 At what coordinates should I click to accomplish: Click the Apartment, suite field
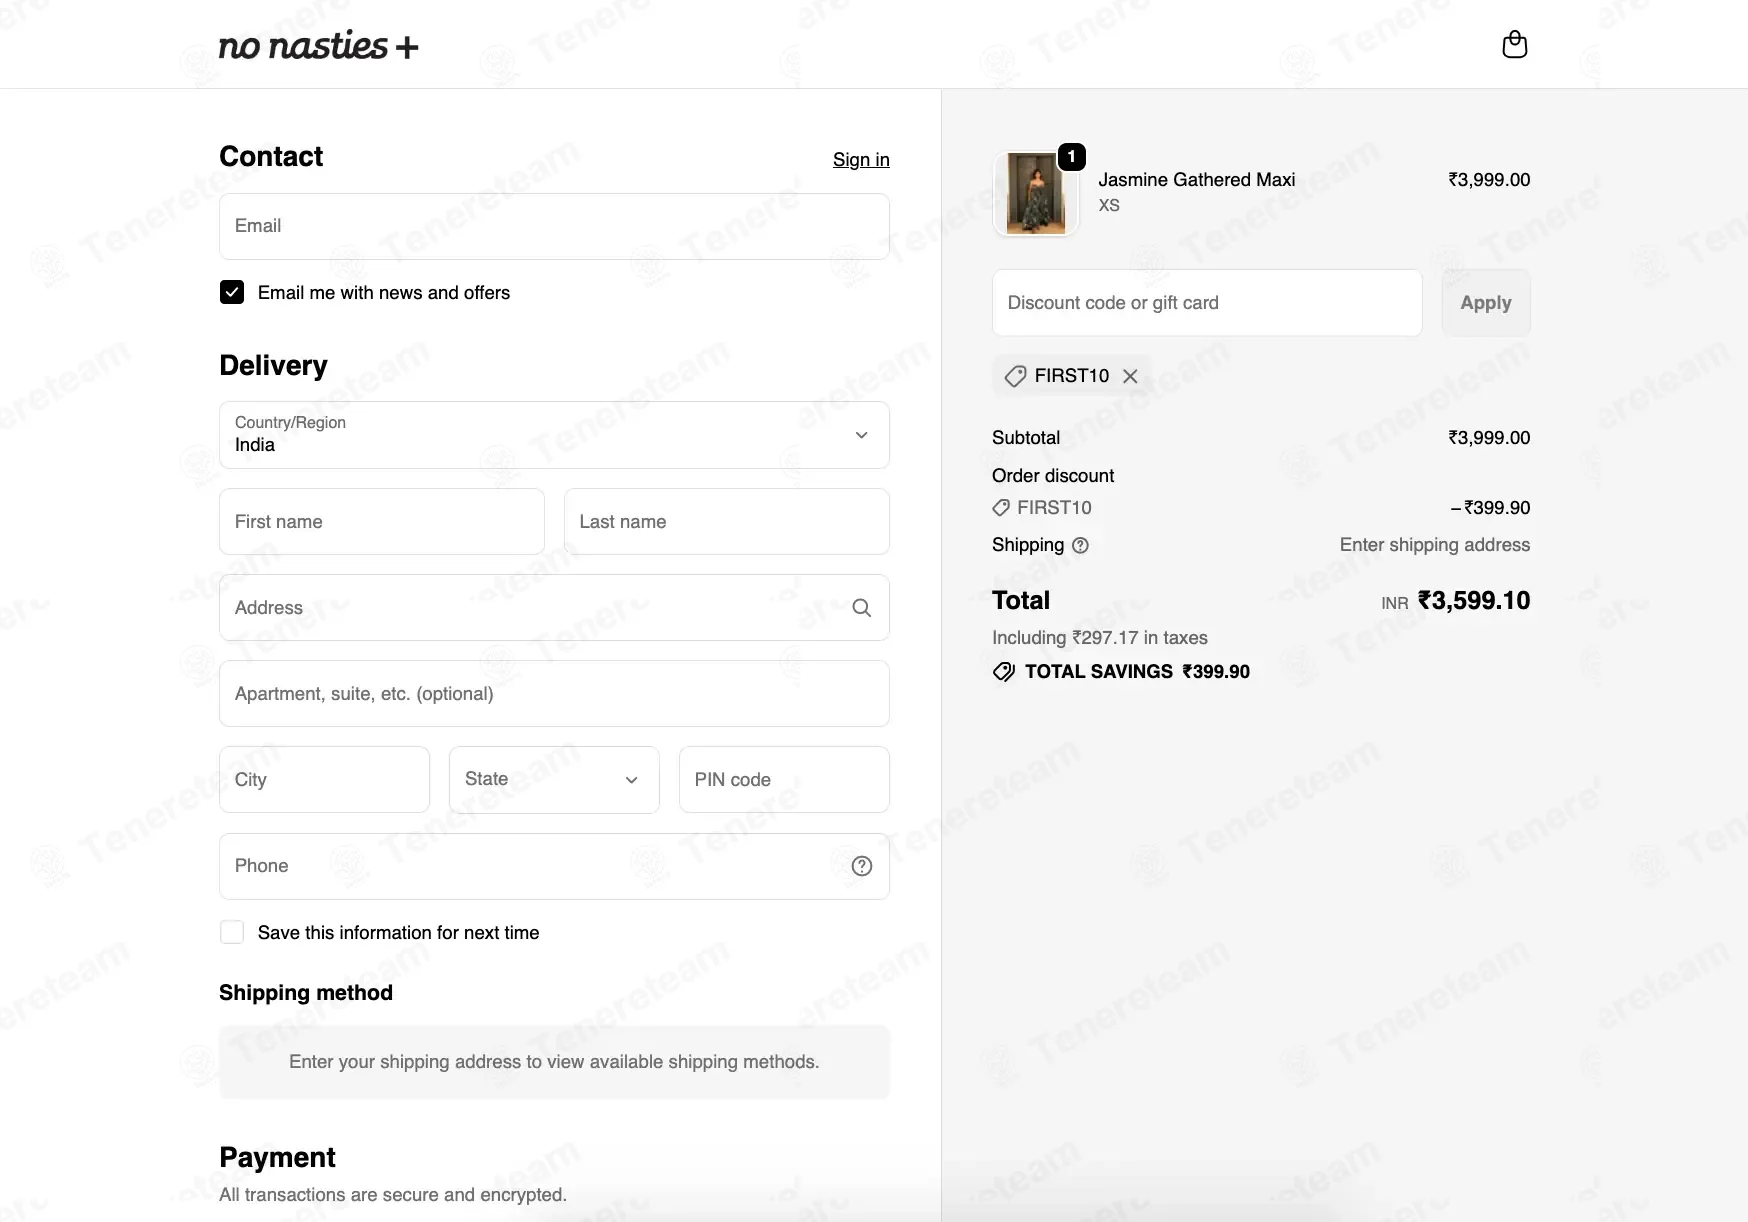point(554,694)
